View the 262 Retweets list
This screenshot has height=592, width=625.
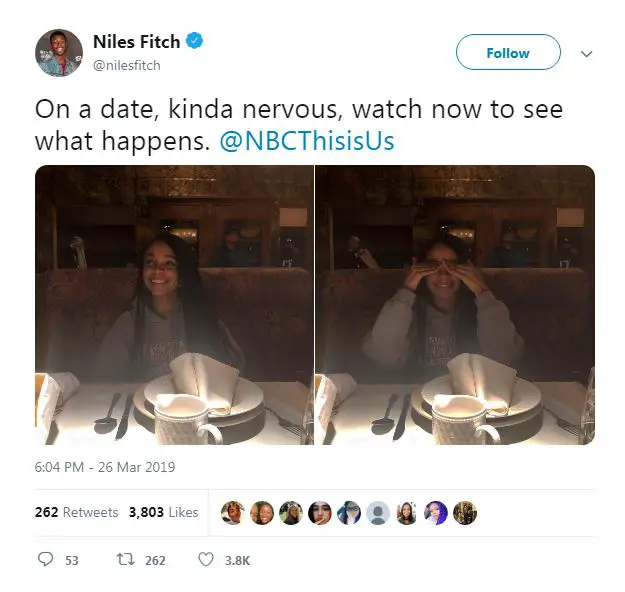77,512
